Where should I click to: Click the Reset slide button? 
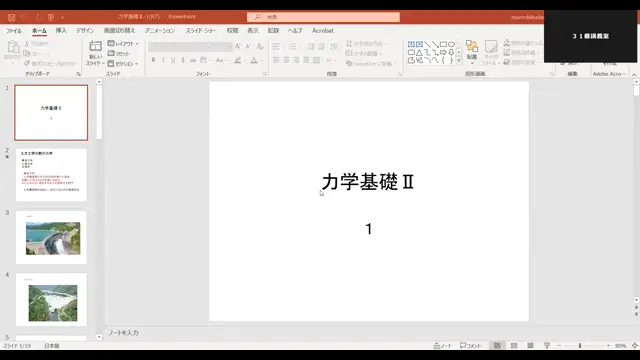pyautogui.click(x=118, y=53)
